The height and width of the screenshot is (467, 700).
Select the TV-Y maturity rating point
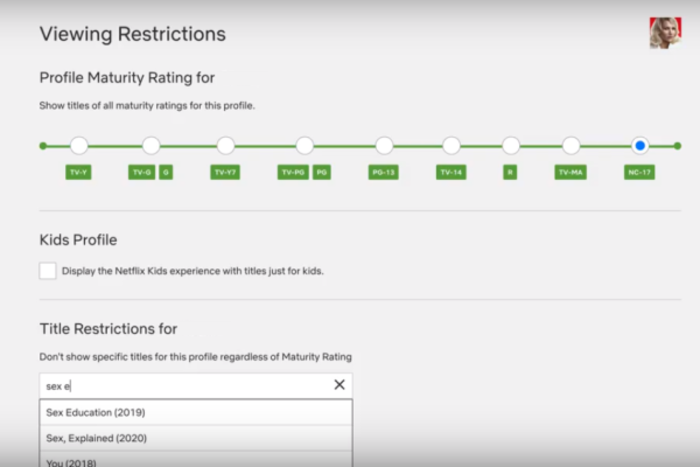click(x=79, y=146)
